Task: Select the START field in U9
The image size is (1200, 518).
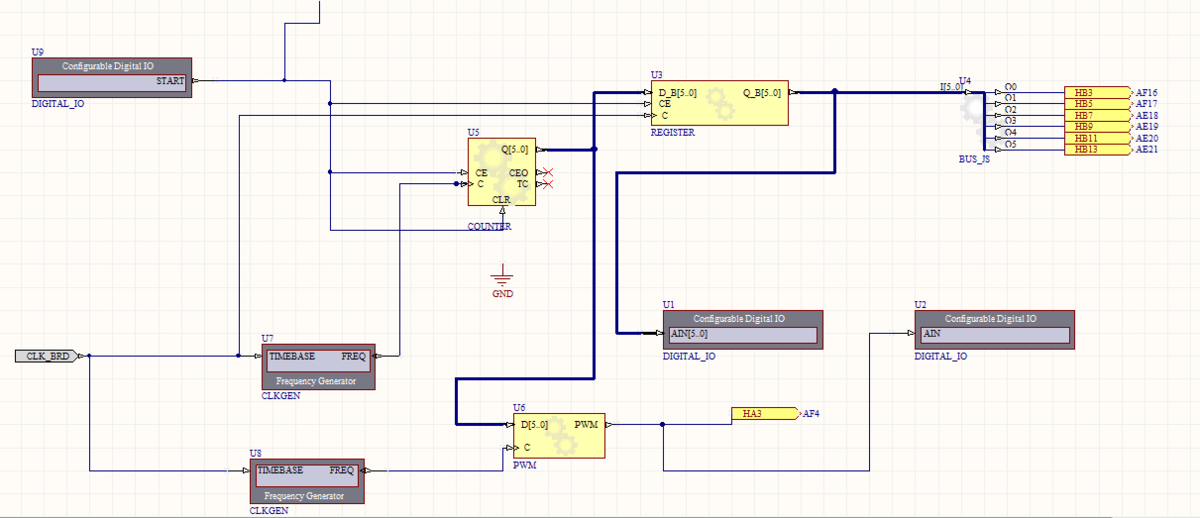Action: click(112, 82)
